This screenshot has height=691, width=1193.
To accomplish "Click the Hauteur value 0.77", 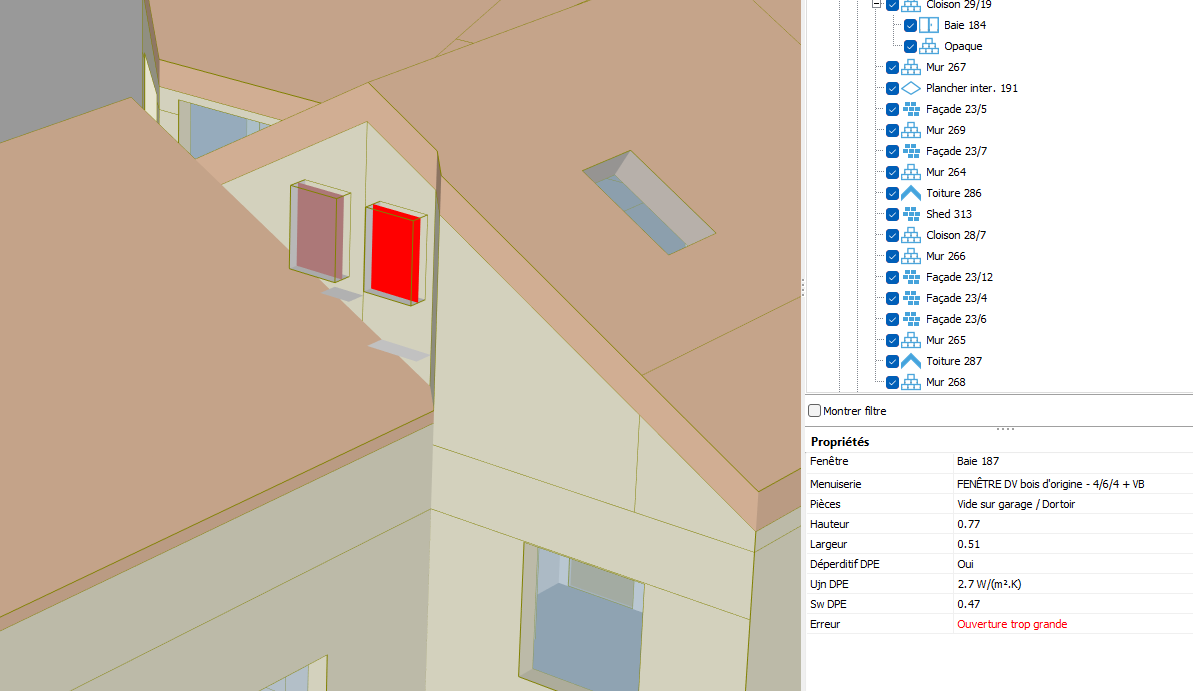I will (968, 524).
